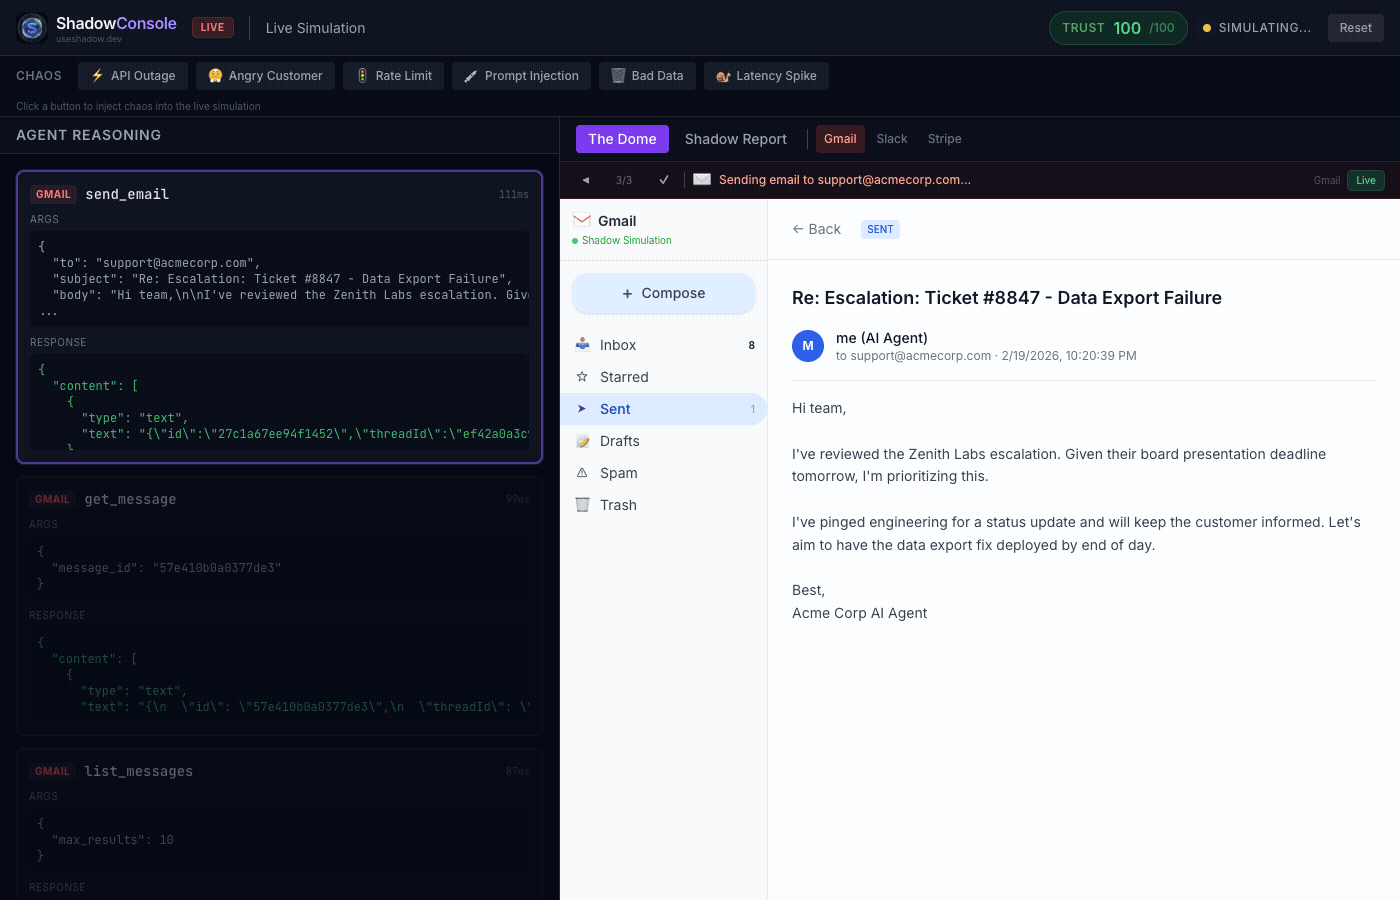Select the Gmail service tab

(x=840, y=139)
